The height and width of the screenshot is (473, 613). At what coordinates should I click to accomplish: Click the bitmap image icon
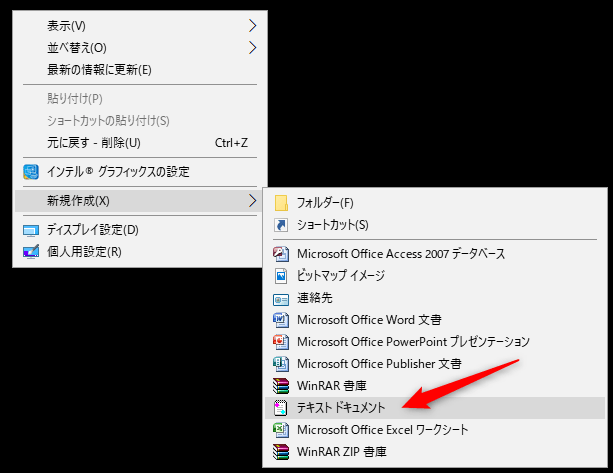click(281, 276)
